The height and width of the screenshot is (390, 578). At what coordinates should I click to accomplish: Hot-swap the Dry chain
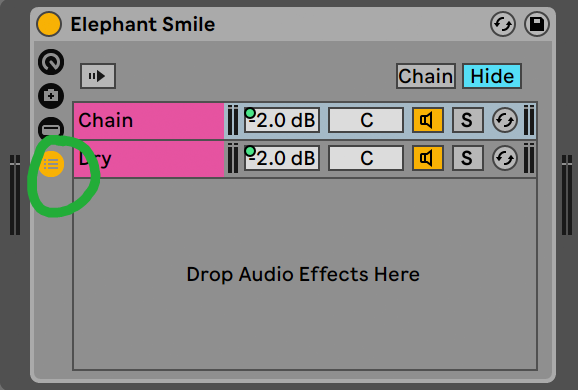pyautogui.click(x=505, y=158)
